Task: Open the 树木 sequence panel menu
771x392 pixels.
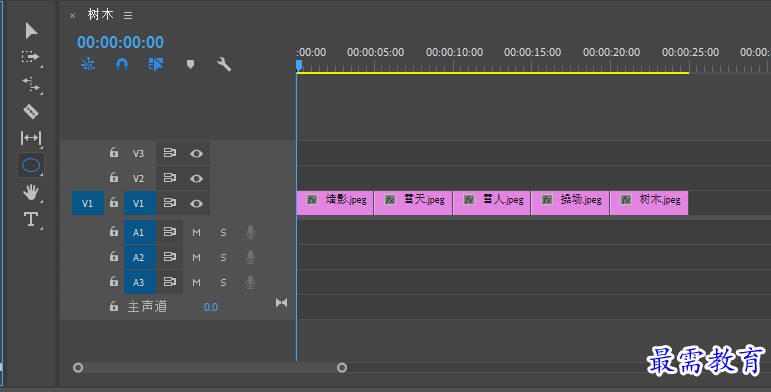Action: (x=128, y=16)
